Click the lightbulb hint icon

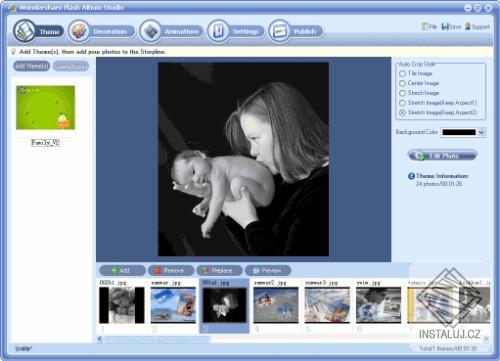[x=13, y=52]
